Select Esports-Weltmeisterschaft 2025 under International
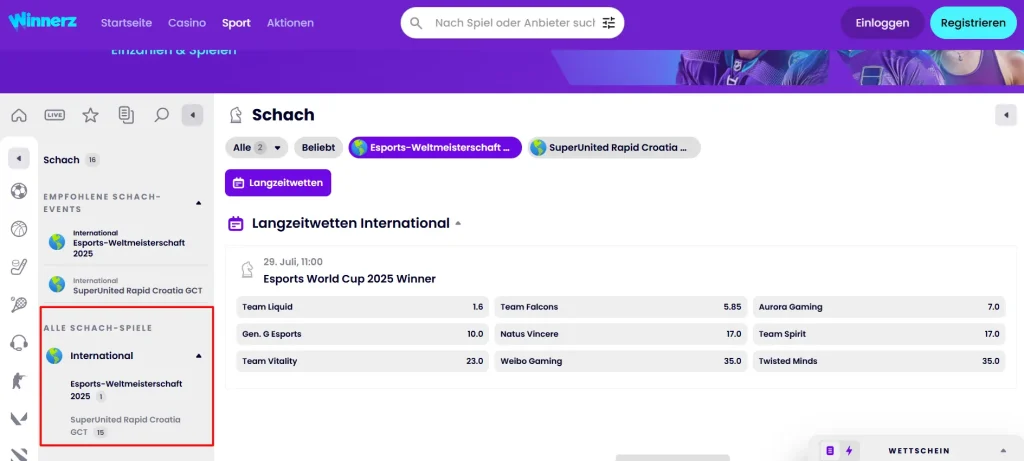 [126, 390]
